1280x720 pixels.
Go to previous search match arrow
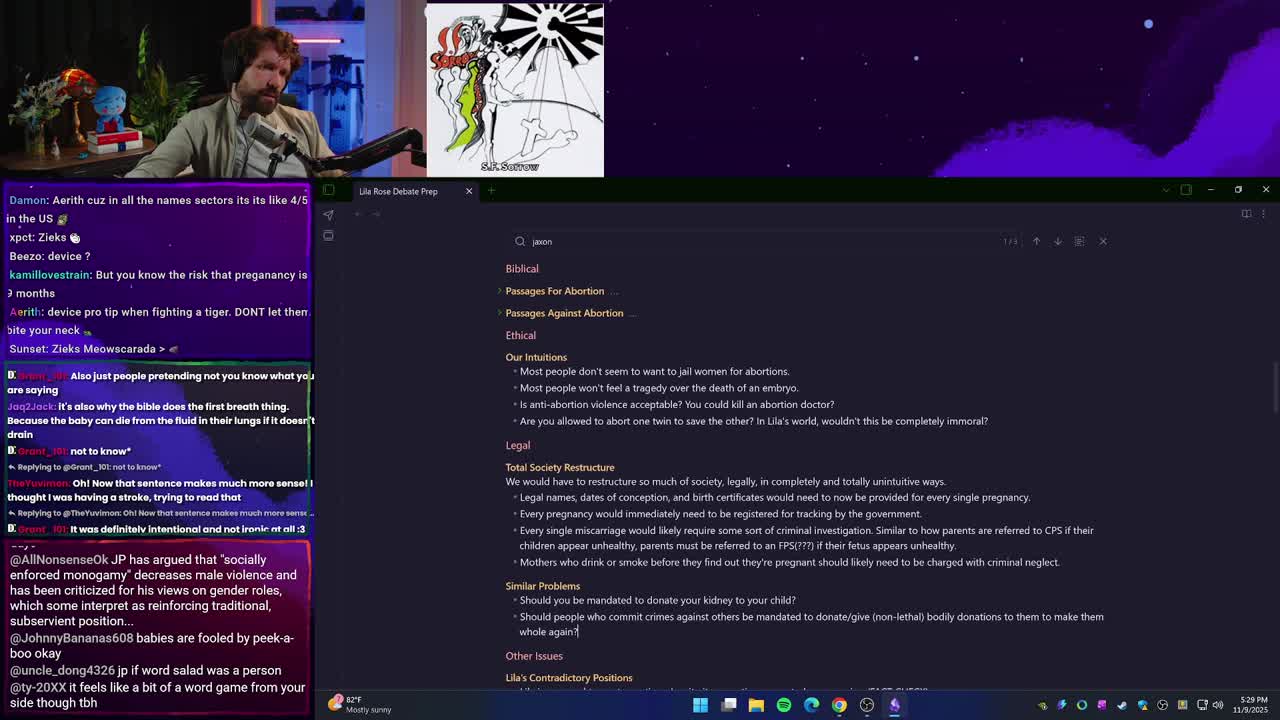pos(1036,241)
